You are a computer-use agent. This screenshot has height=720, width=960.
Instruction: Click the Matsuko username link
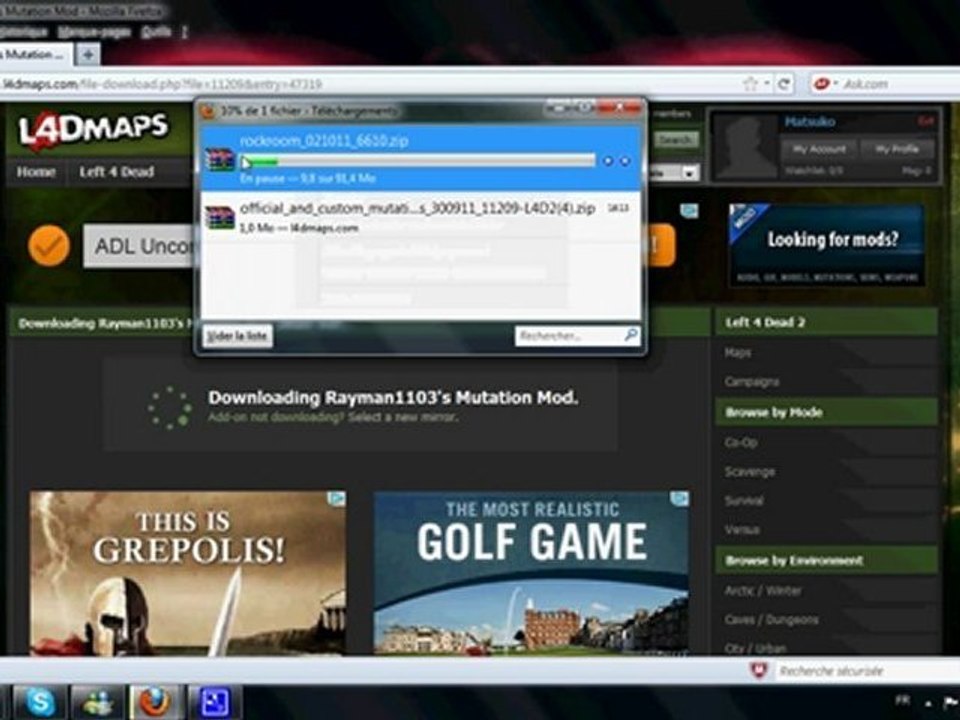(x=809, y=122)
